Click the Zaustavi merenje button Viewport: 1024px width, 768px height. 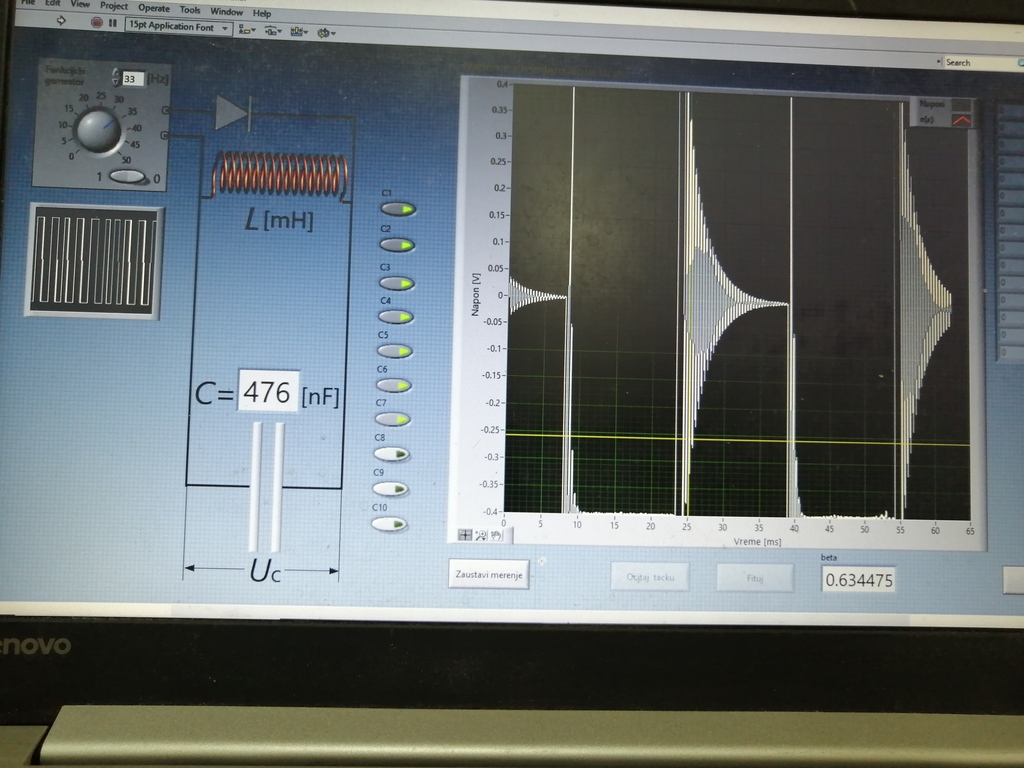488,575
